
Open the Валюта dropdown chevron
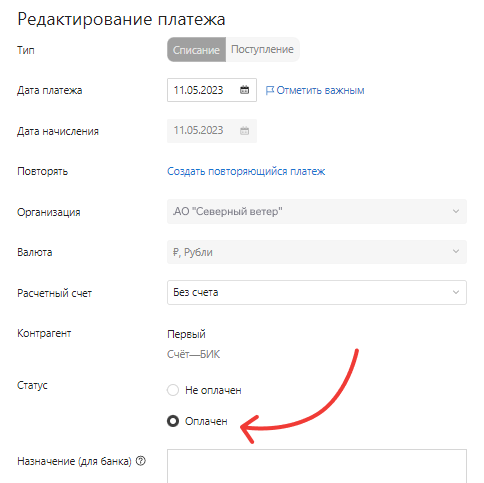pos(456,252)
